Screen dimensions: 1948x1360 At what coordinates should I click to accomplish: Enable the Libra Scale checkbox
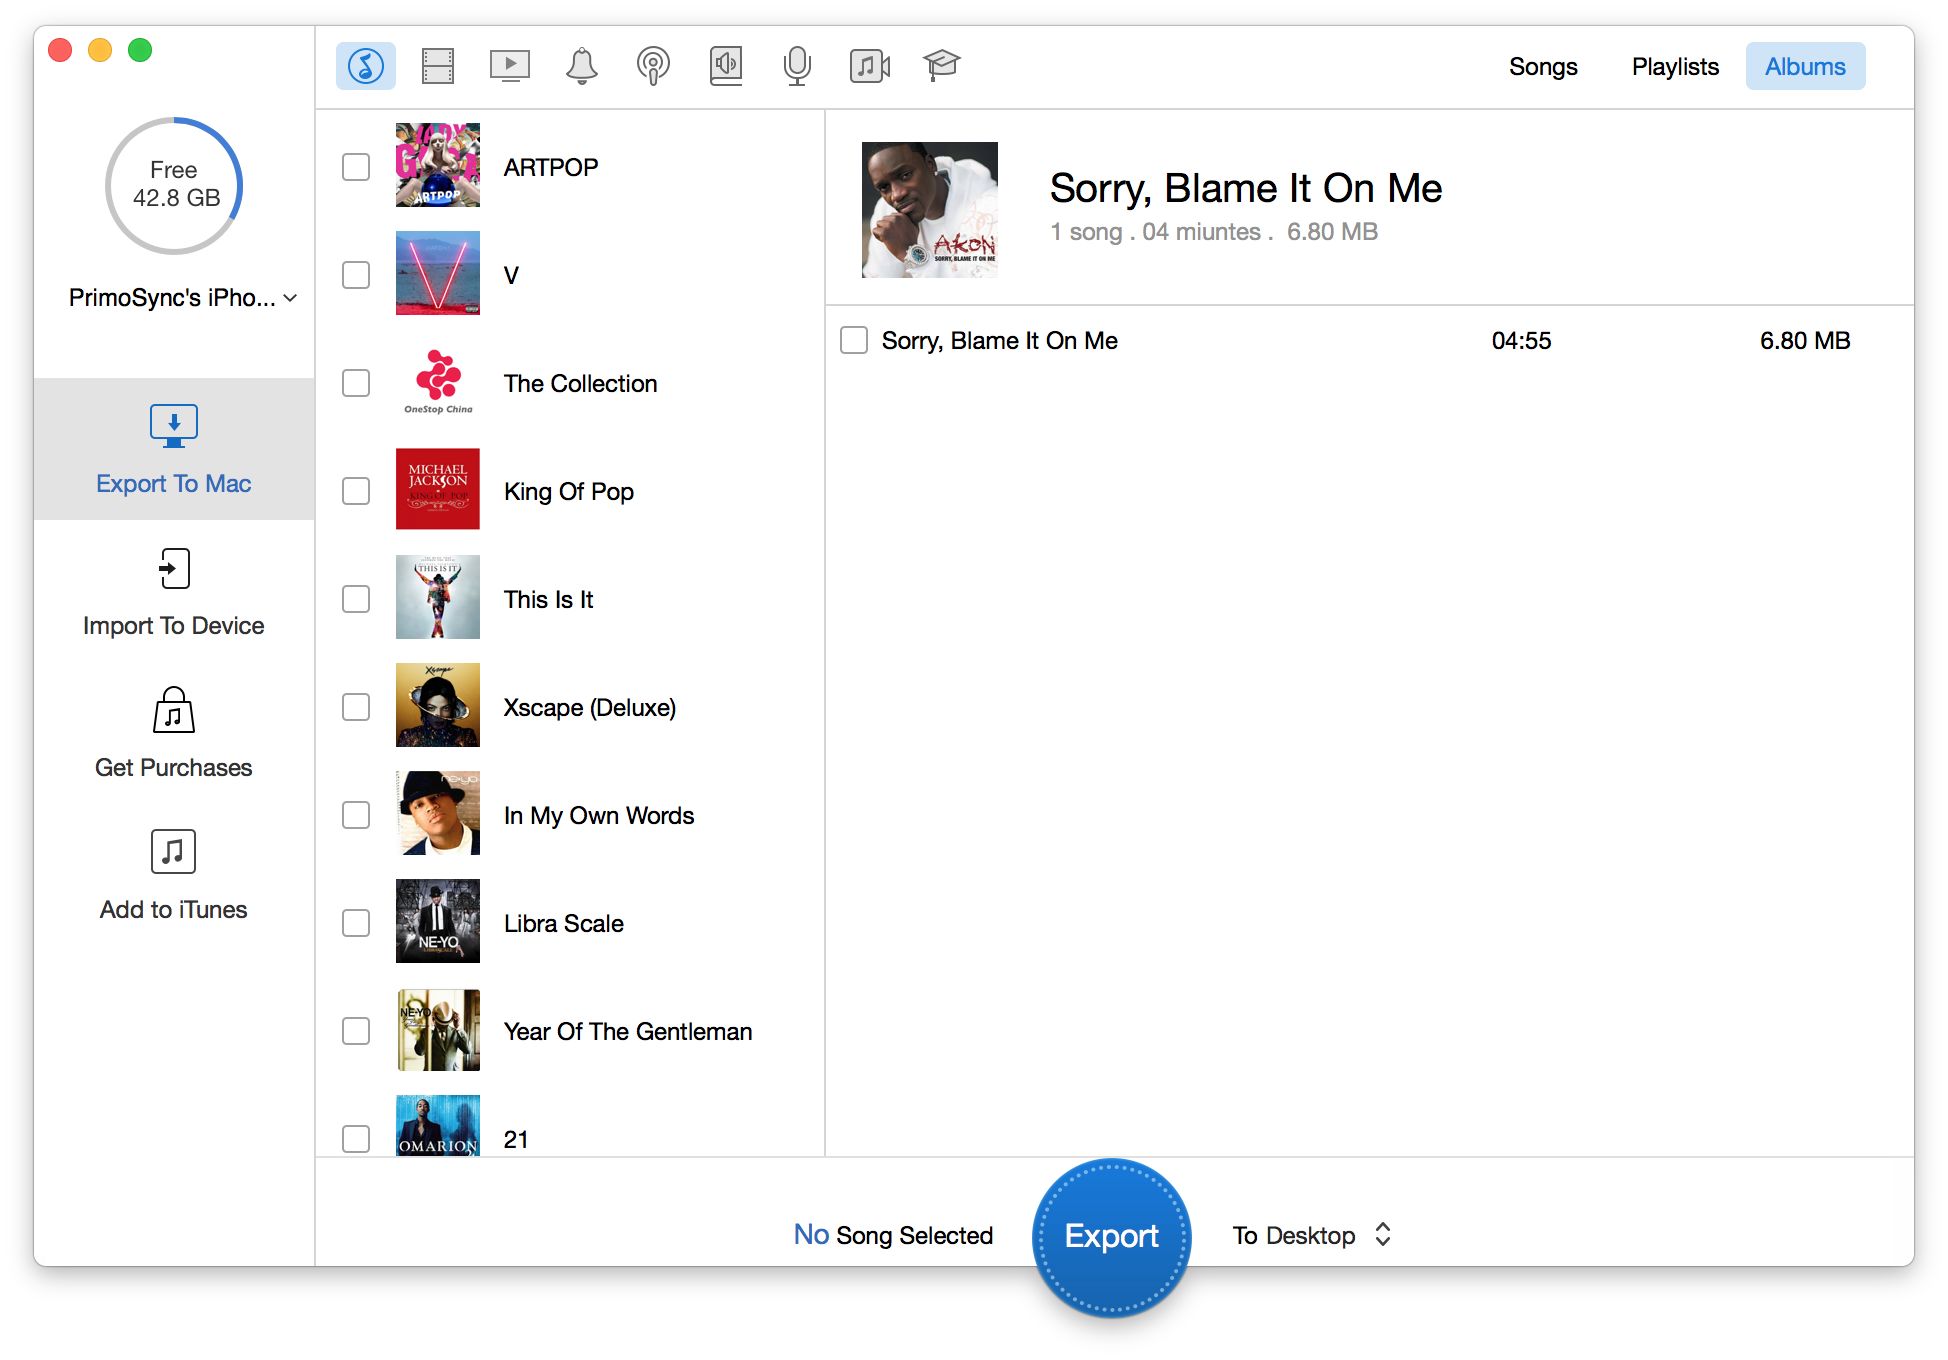[356, 923]
